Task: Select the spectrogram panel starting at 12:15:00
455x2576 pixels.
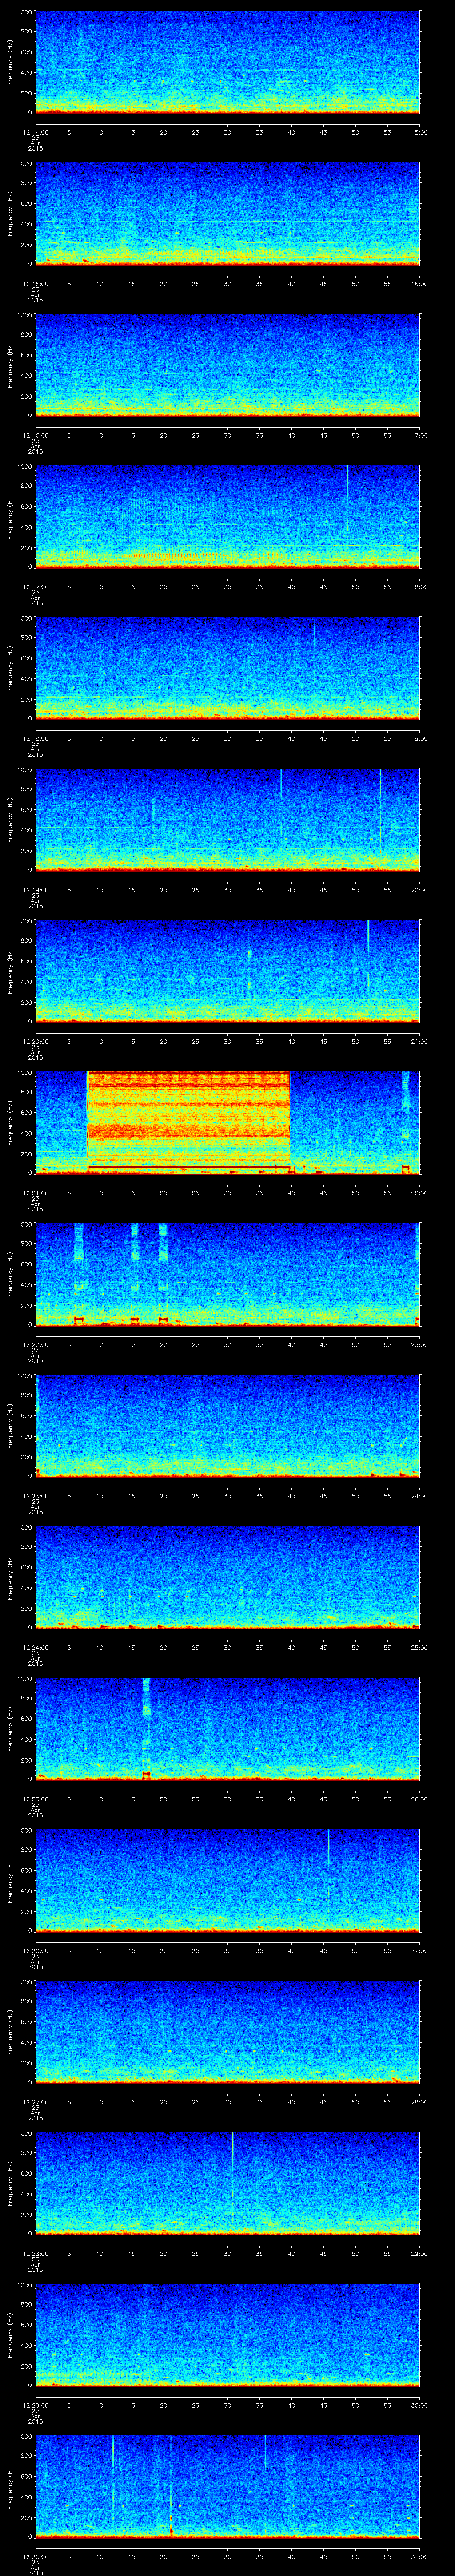Action: coord(228,213)
